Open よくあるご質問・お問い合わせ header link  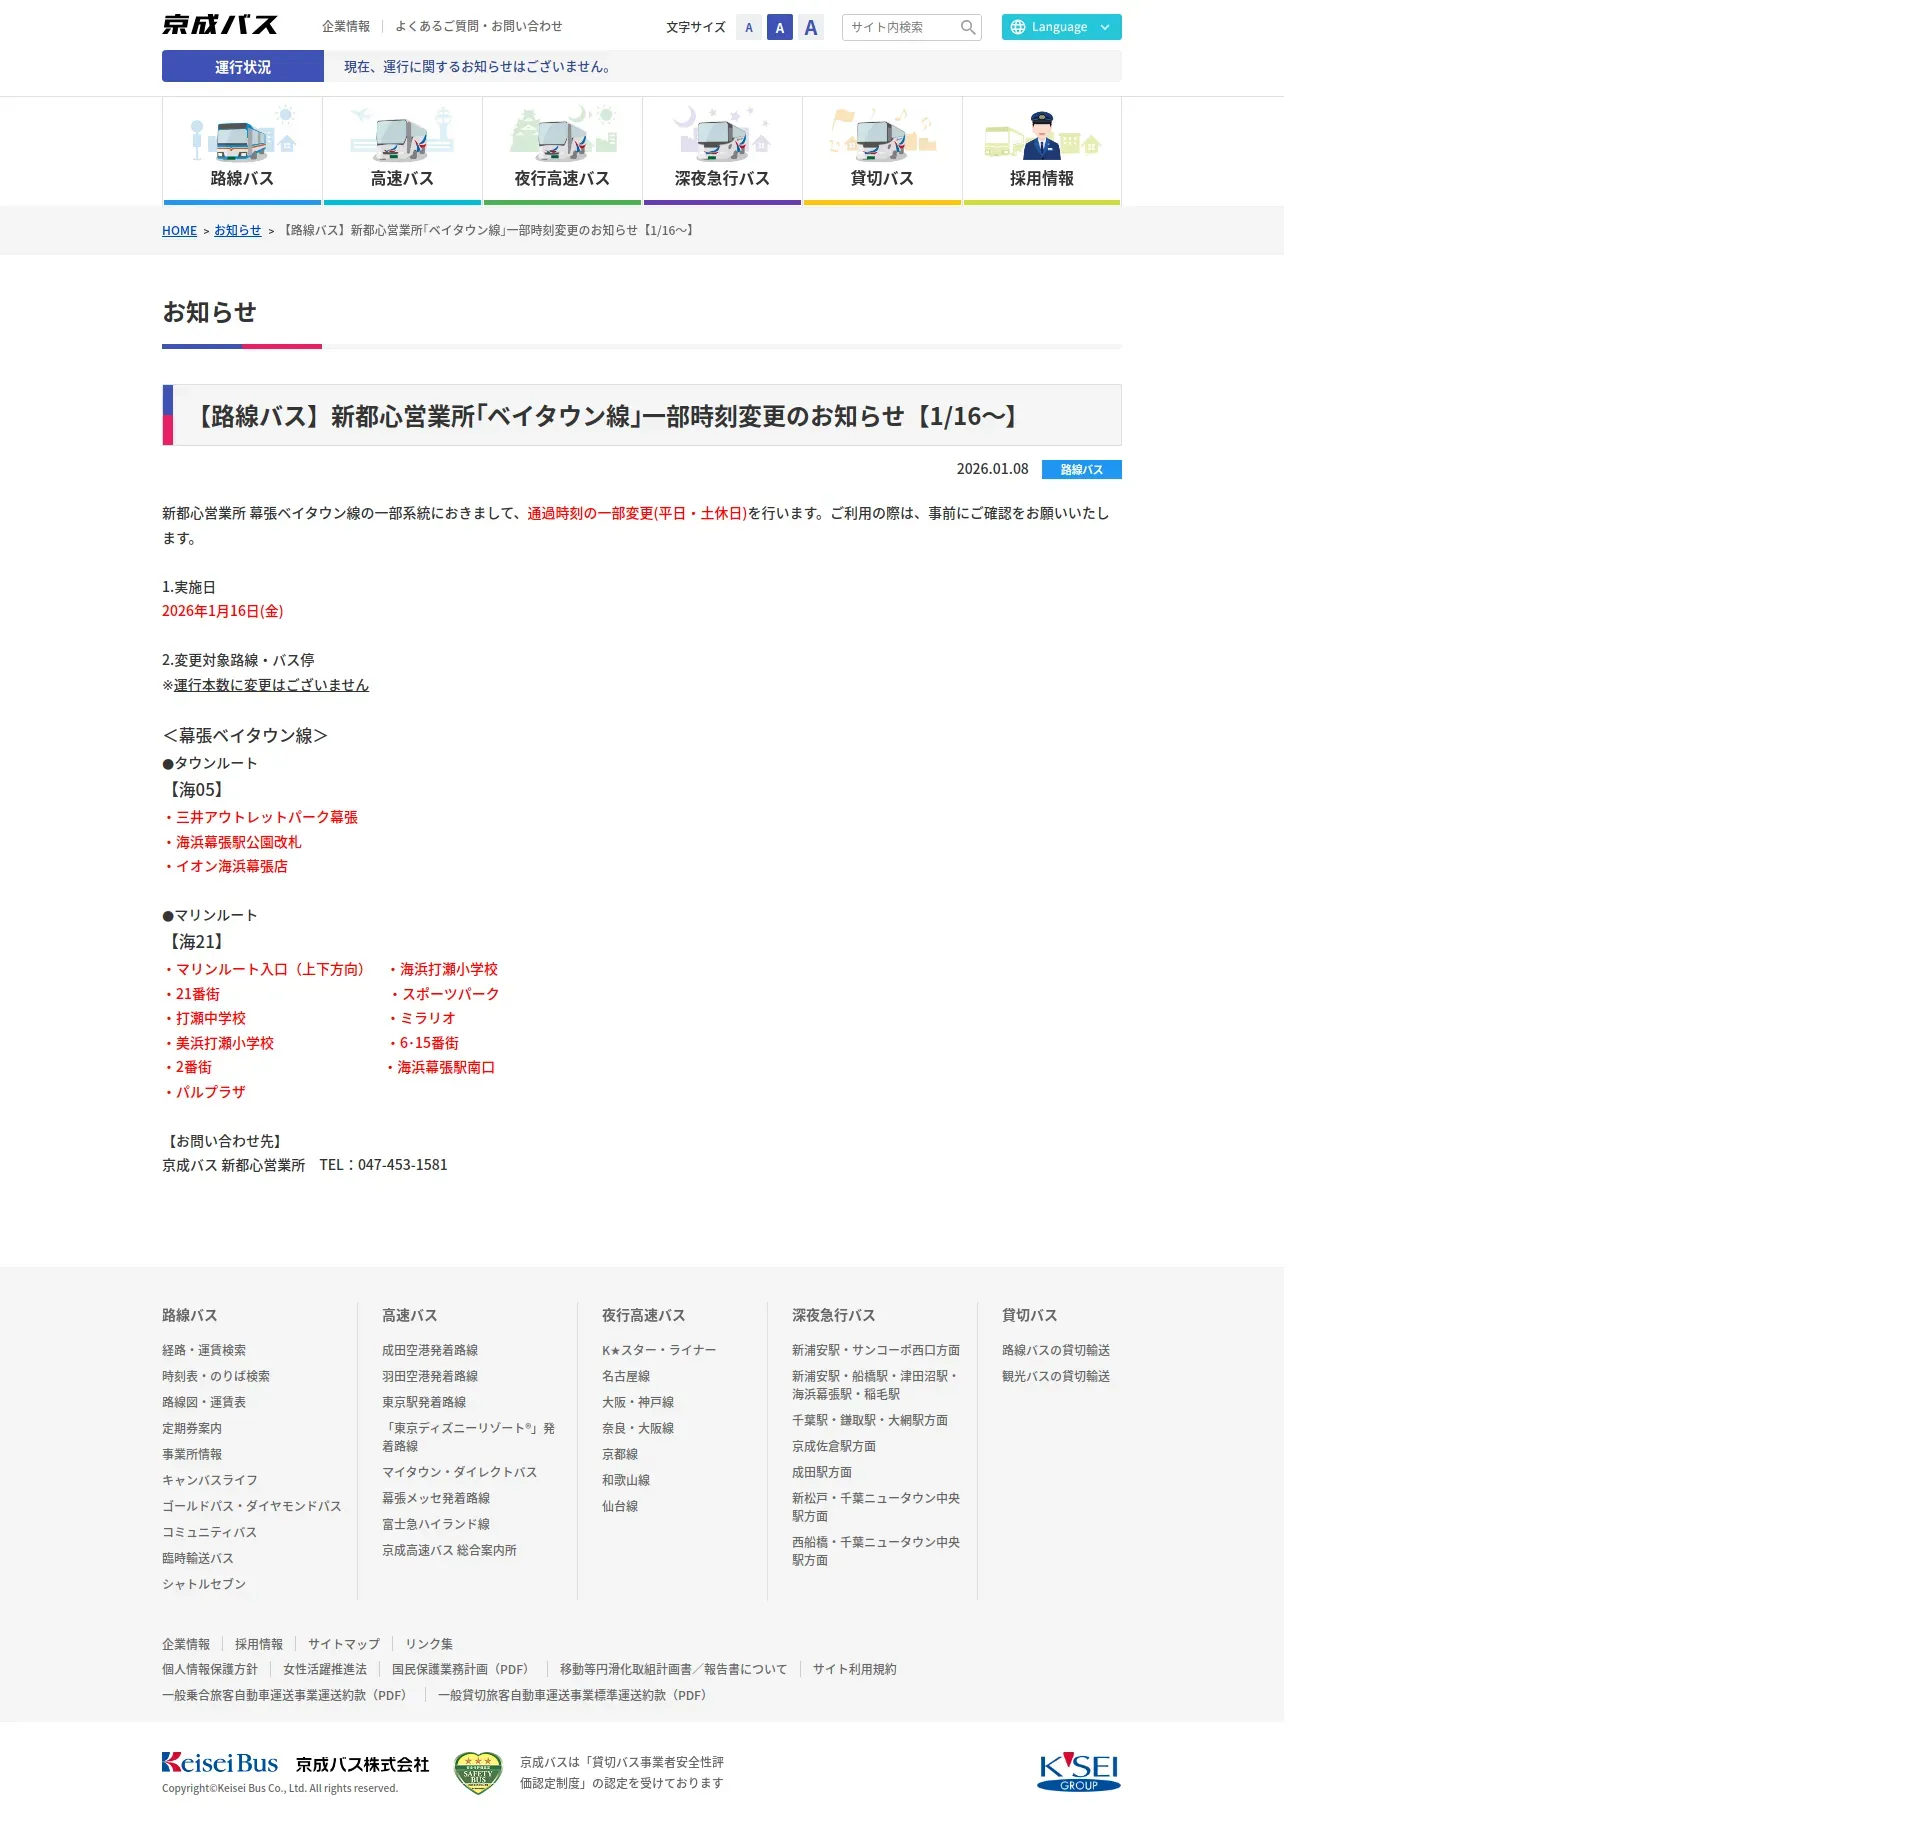point(478,27)
